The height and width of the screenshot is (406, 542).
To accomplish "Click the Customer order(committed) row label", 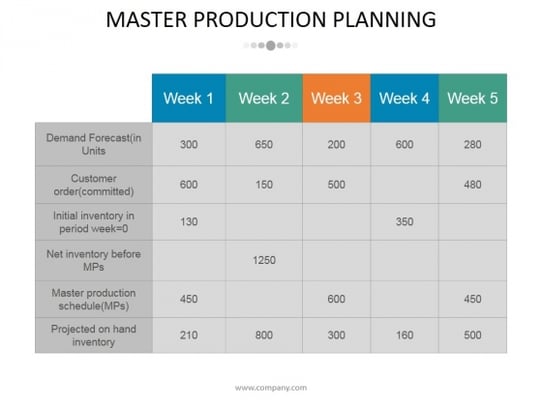I will click(x=94, y=185).
